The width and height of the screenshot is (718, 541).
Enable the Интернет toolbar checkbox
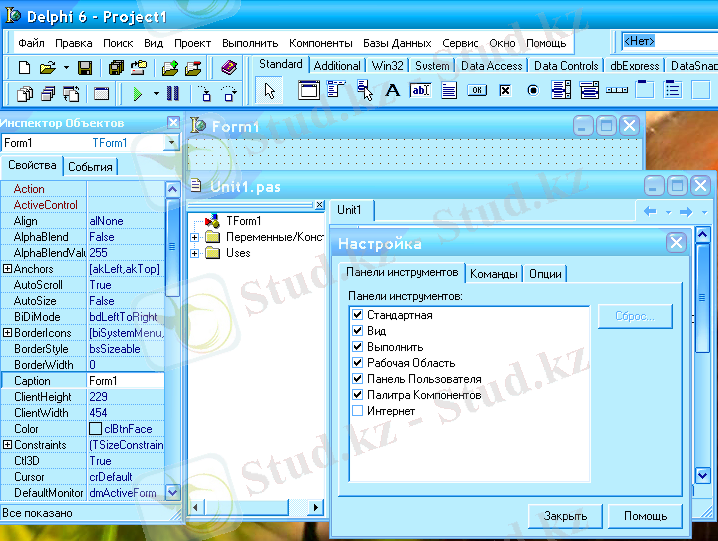coord(358,411)
